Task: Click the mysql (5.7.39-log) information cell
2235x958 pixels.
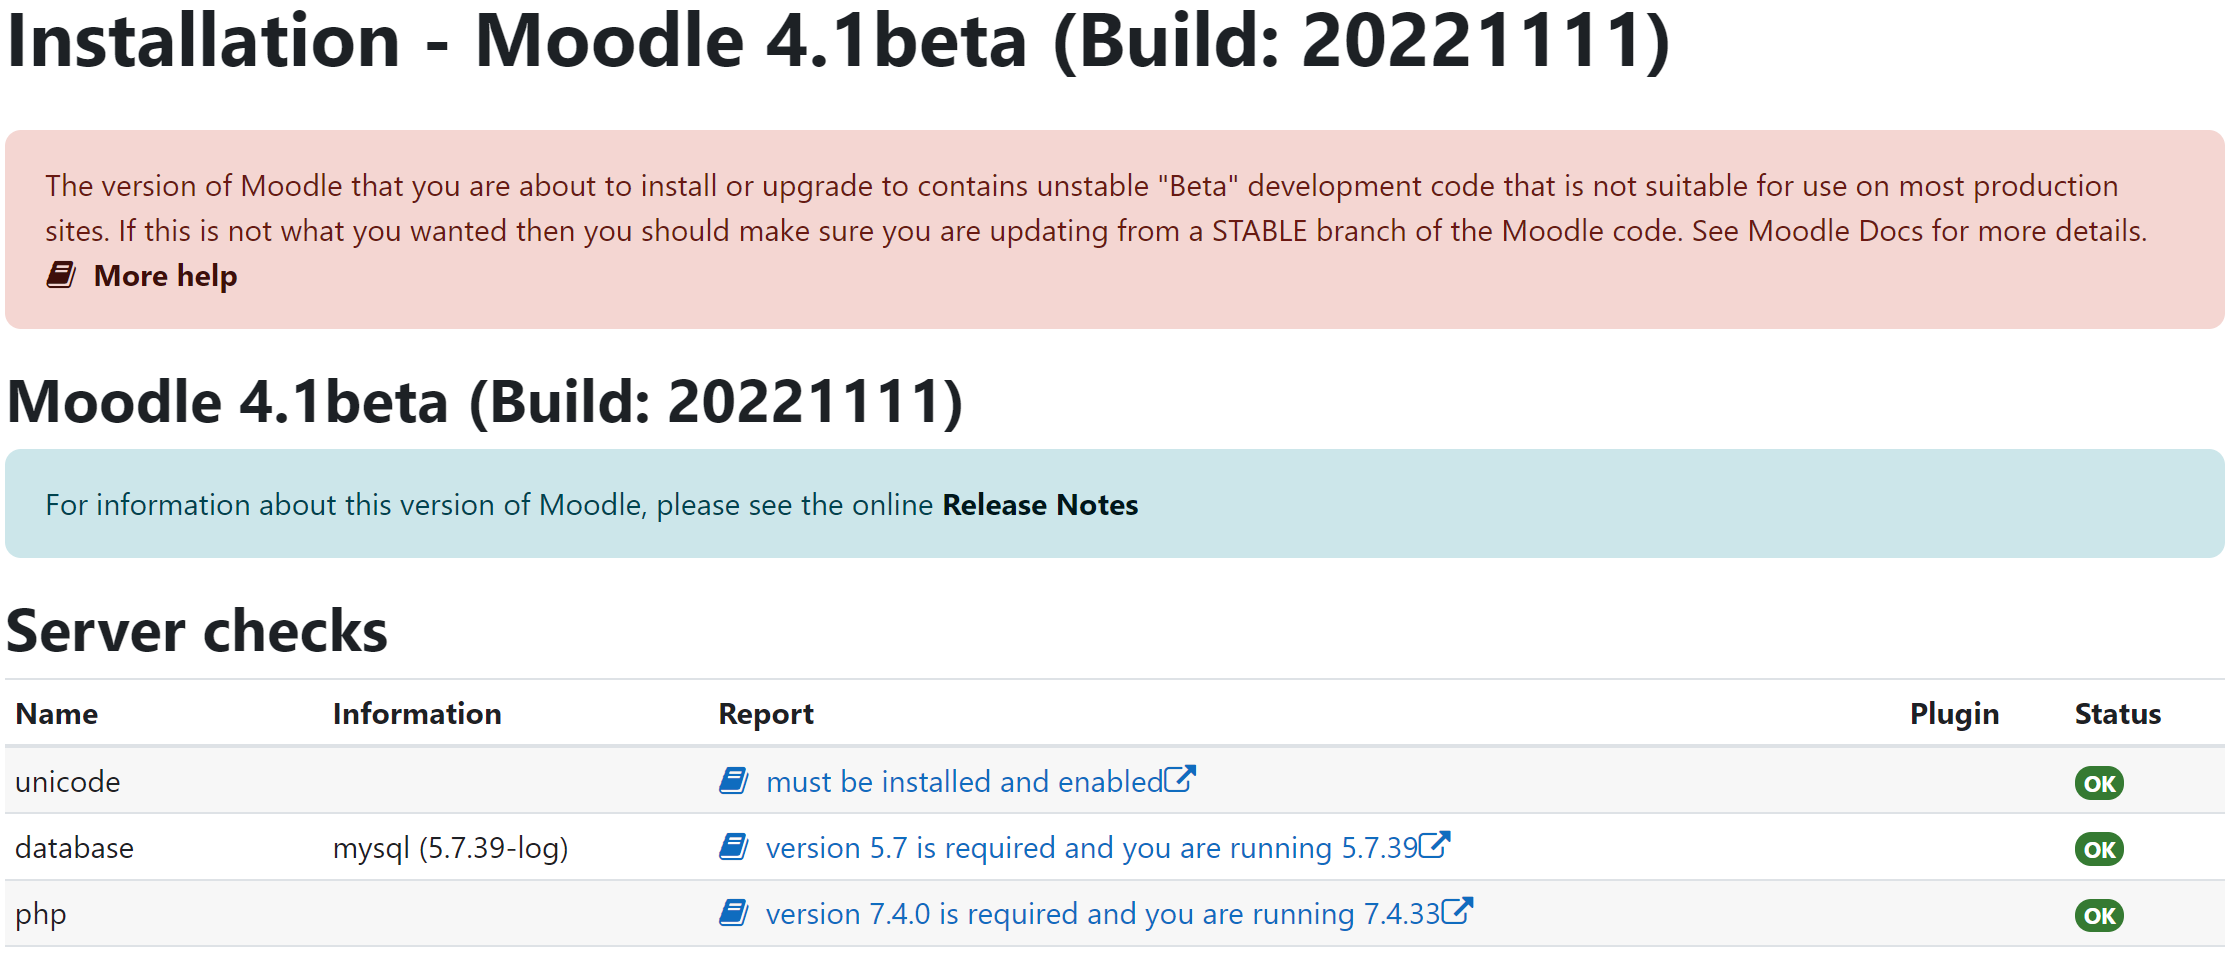Action: tap(450, 848)
